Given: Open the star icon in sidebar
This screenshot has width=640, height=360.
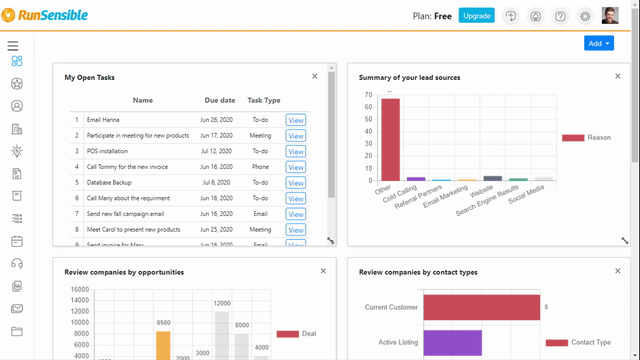Looking at the screenshot, I should click(17, 84).
